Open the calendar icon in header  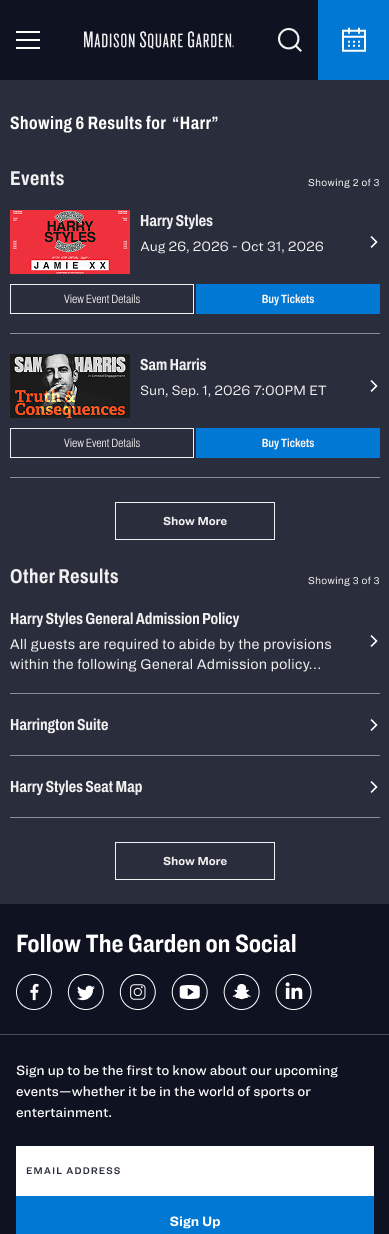[354, 40]
